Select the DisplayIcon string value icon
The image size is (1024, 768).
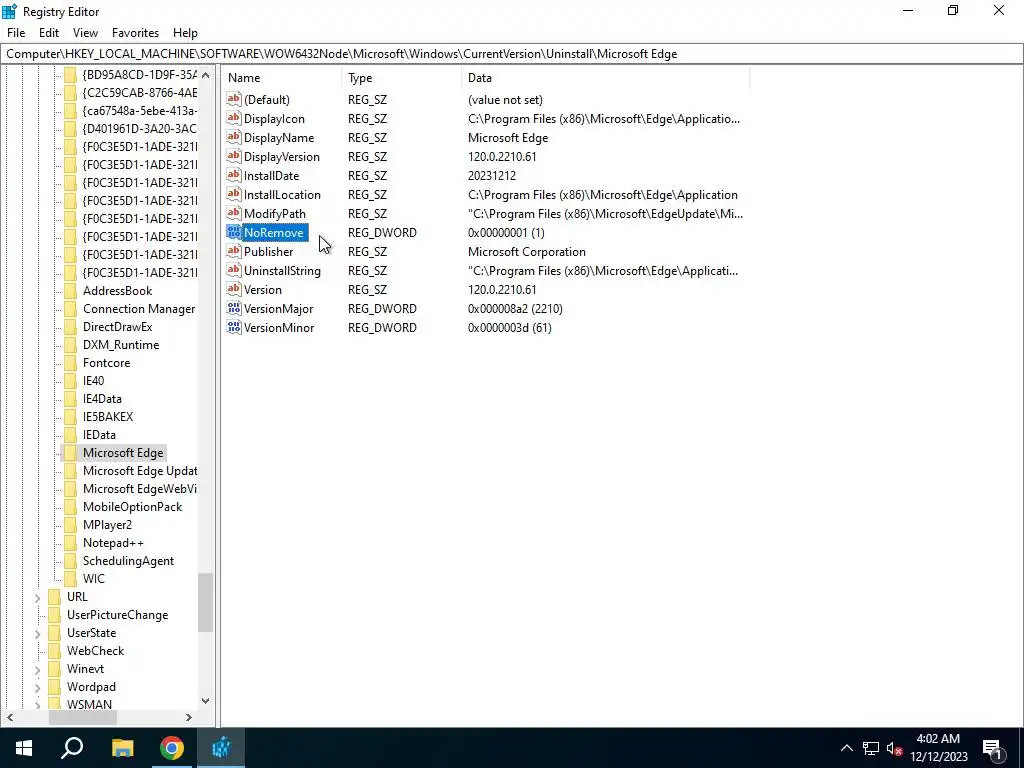coord(234,118)
